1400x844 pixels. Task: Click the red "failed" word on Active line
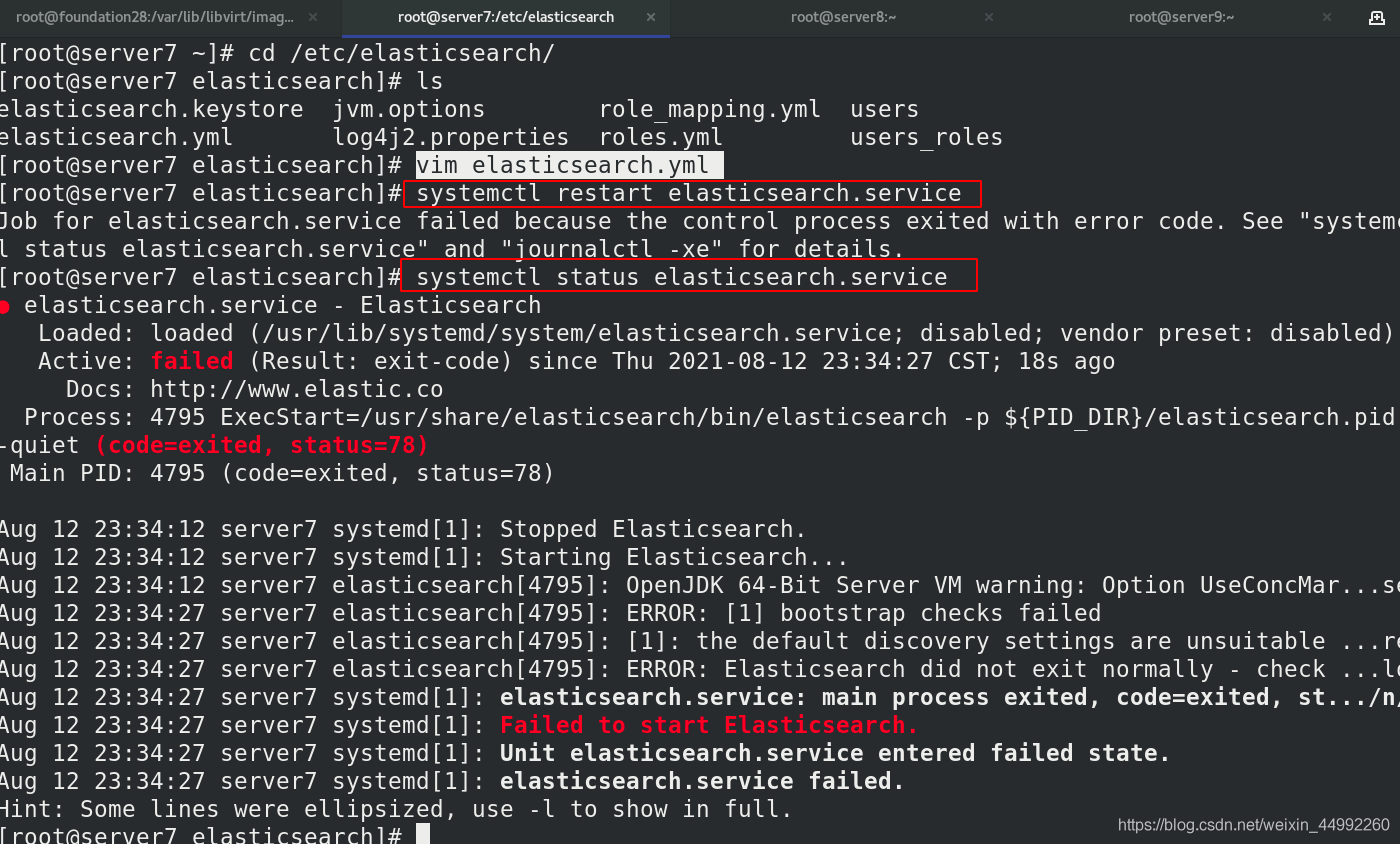pyautogui.click(x=192, y=361)
